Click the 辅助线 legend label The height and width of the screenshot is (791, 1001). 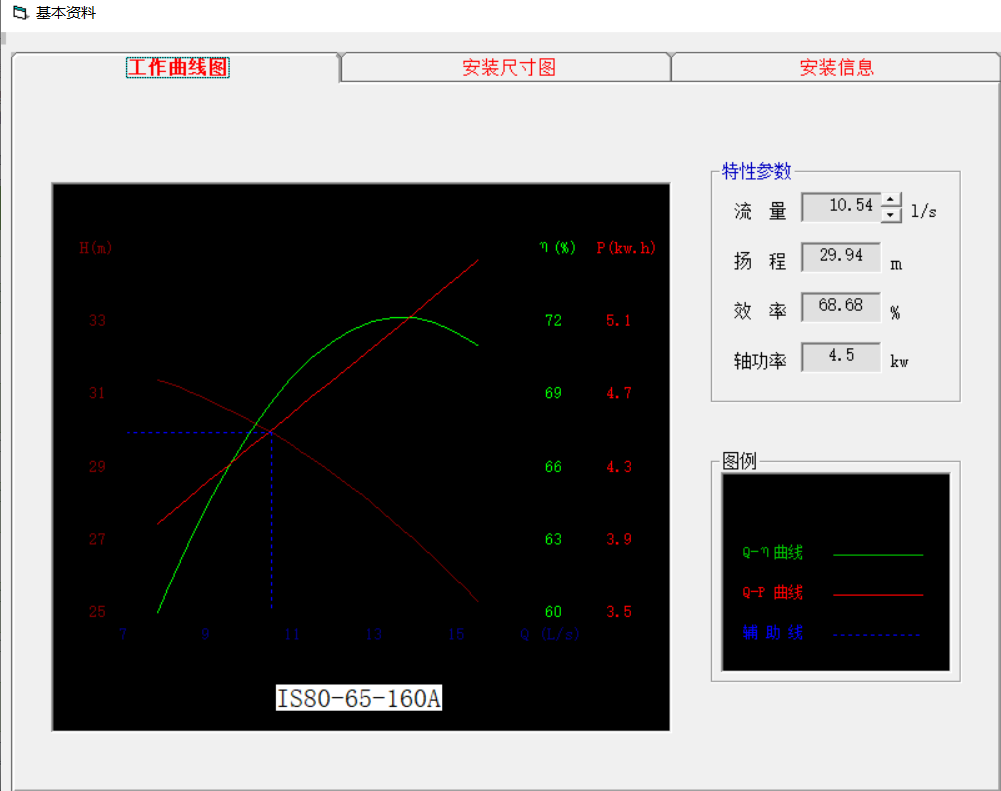point(772,633)
